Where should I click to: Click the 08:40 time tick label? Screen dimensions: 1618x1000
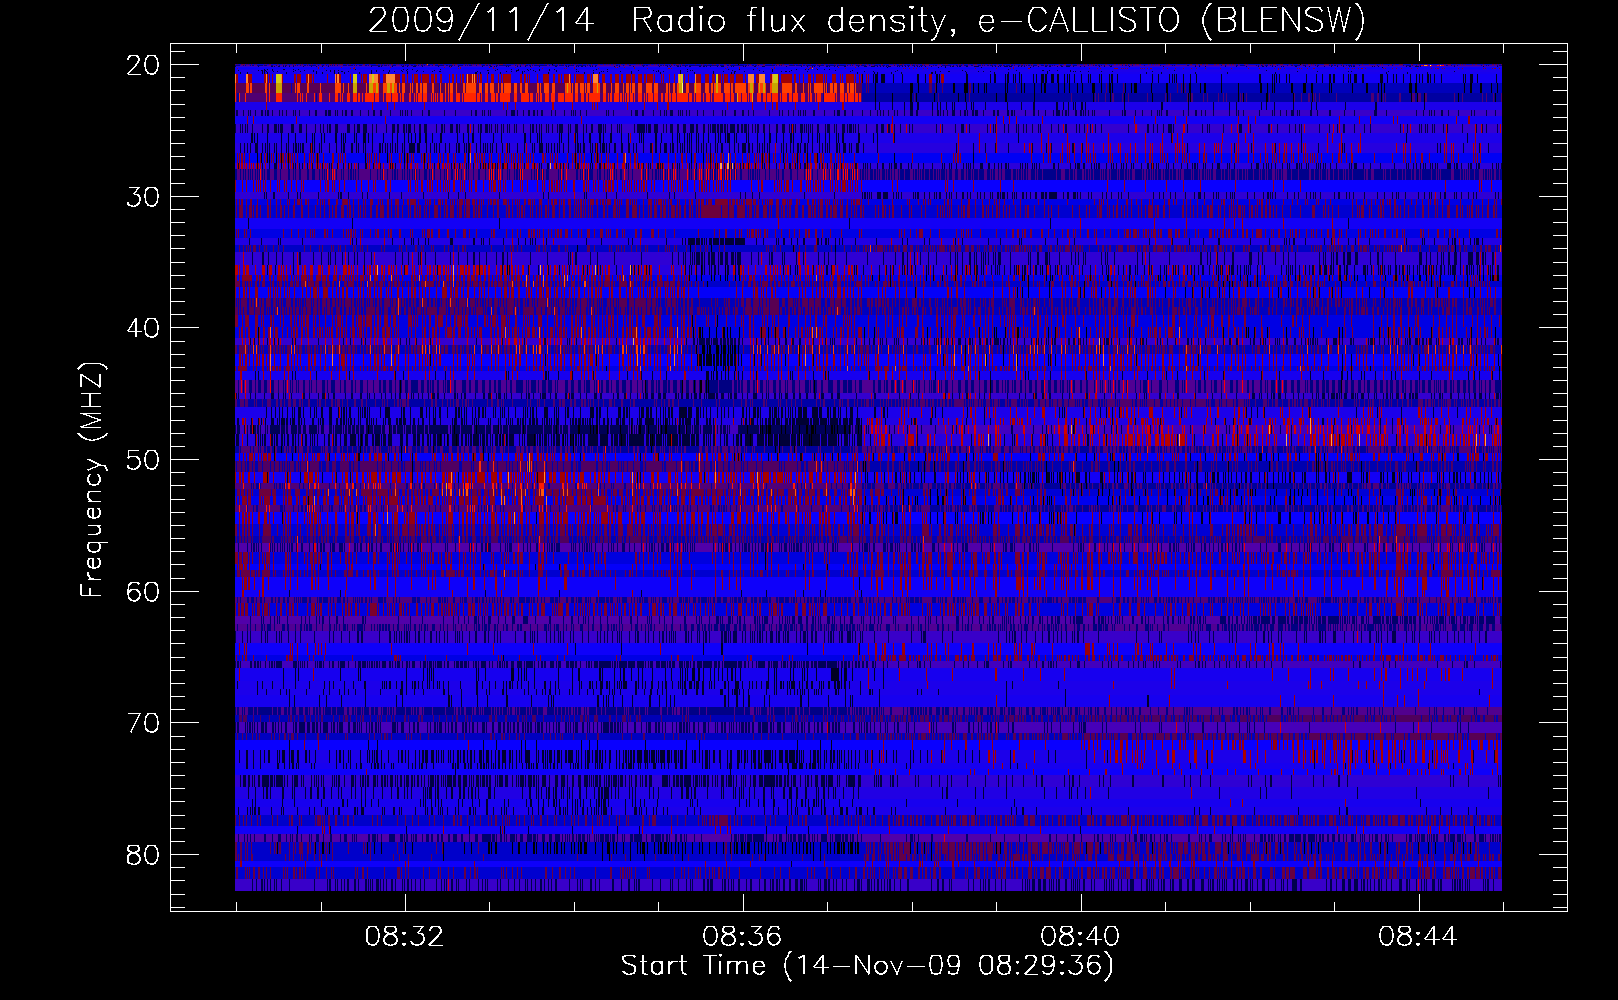pyautogui.click(x=1080, y=937)
